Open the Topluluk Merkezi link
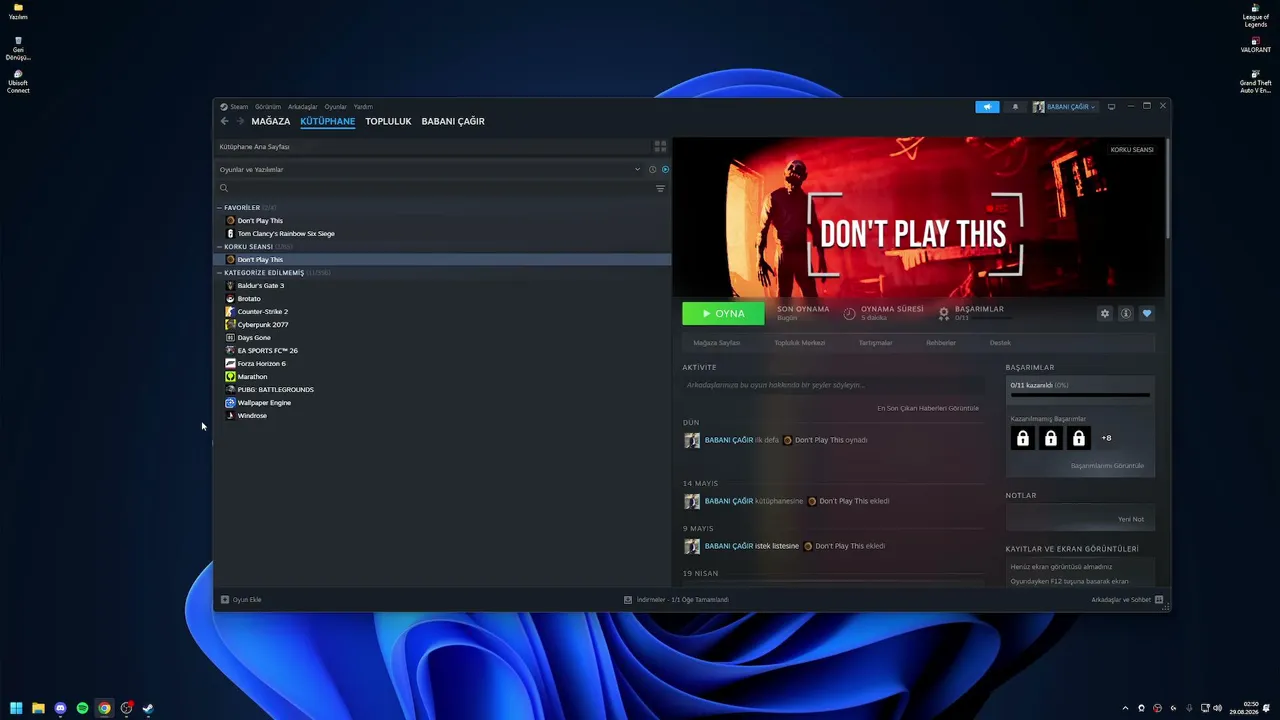 [x=800, y=343]
